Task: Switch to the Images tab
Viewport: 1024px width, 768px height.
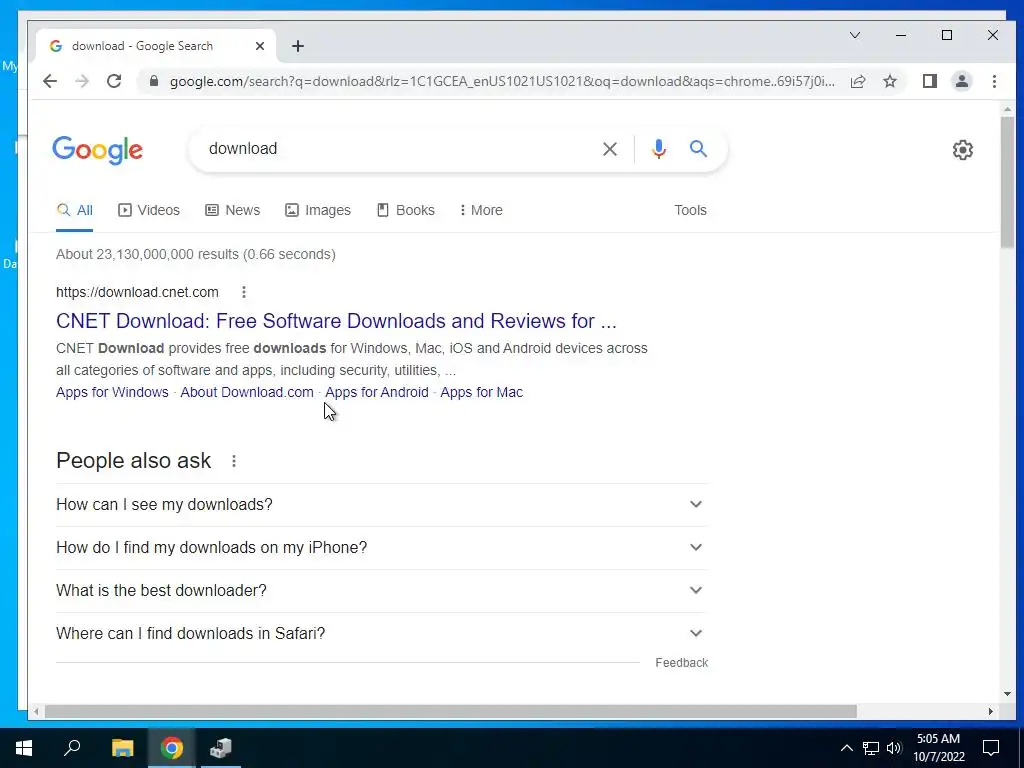Action: [x=318, y=210]
